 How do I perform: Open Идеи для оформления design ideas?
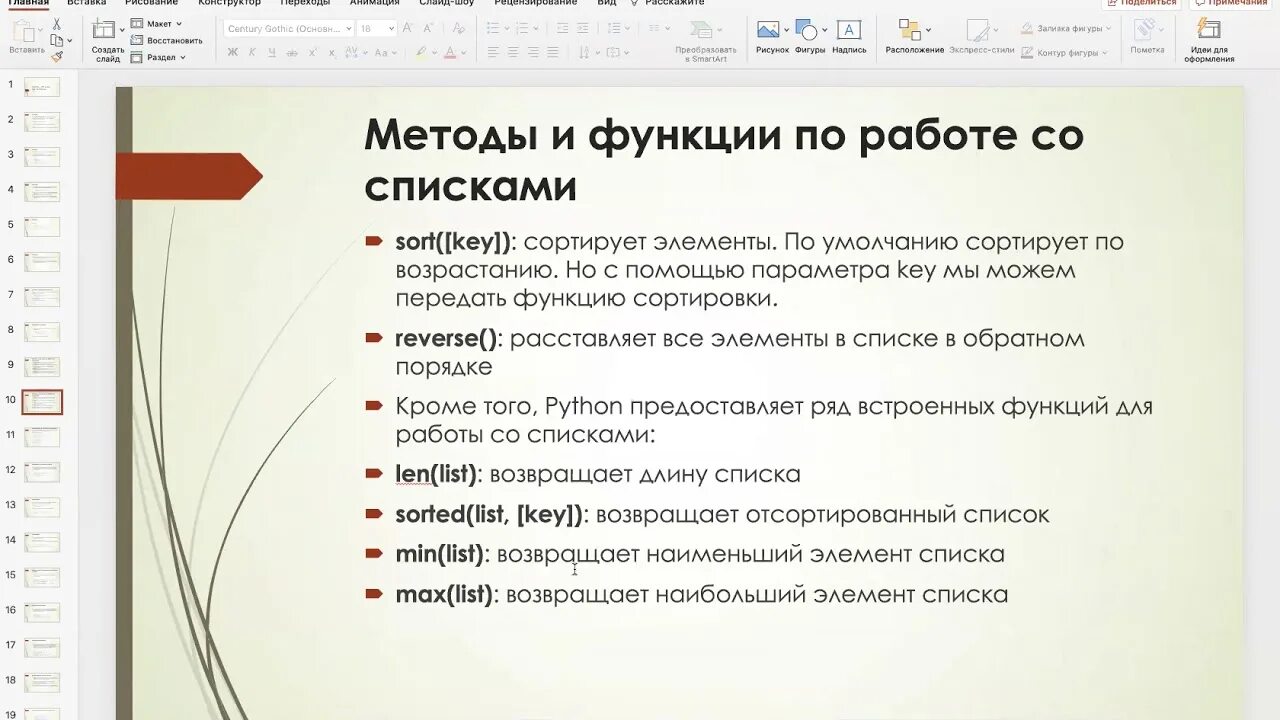coord(1209,30)
